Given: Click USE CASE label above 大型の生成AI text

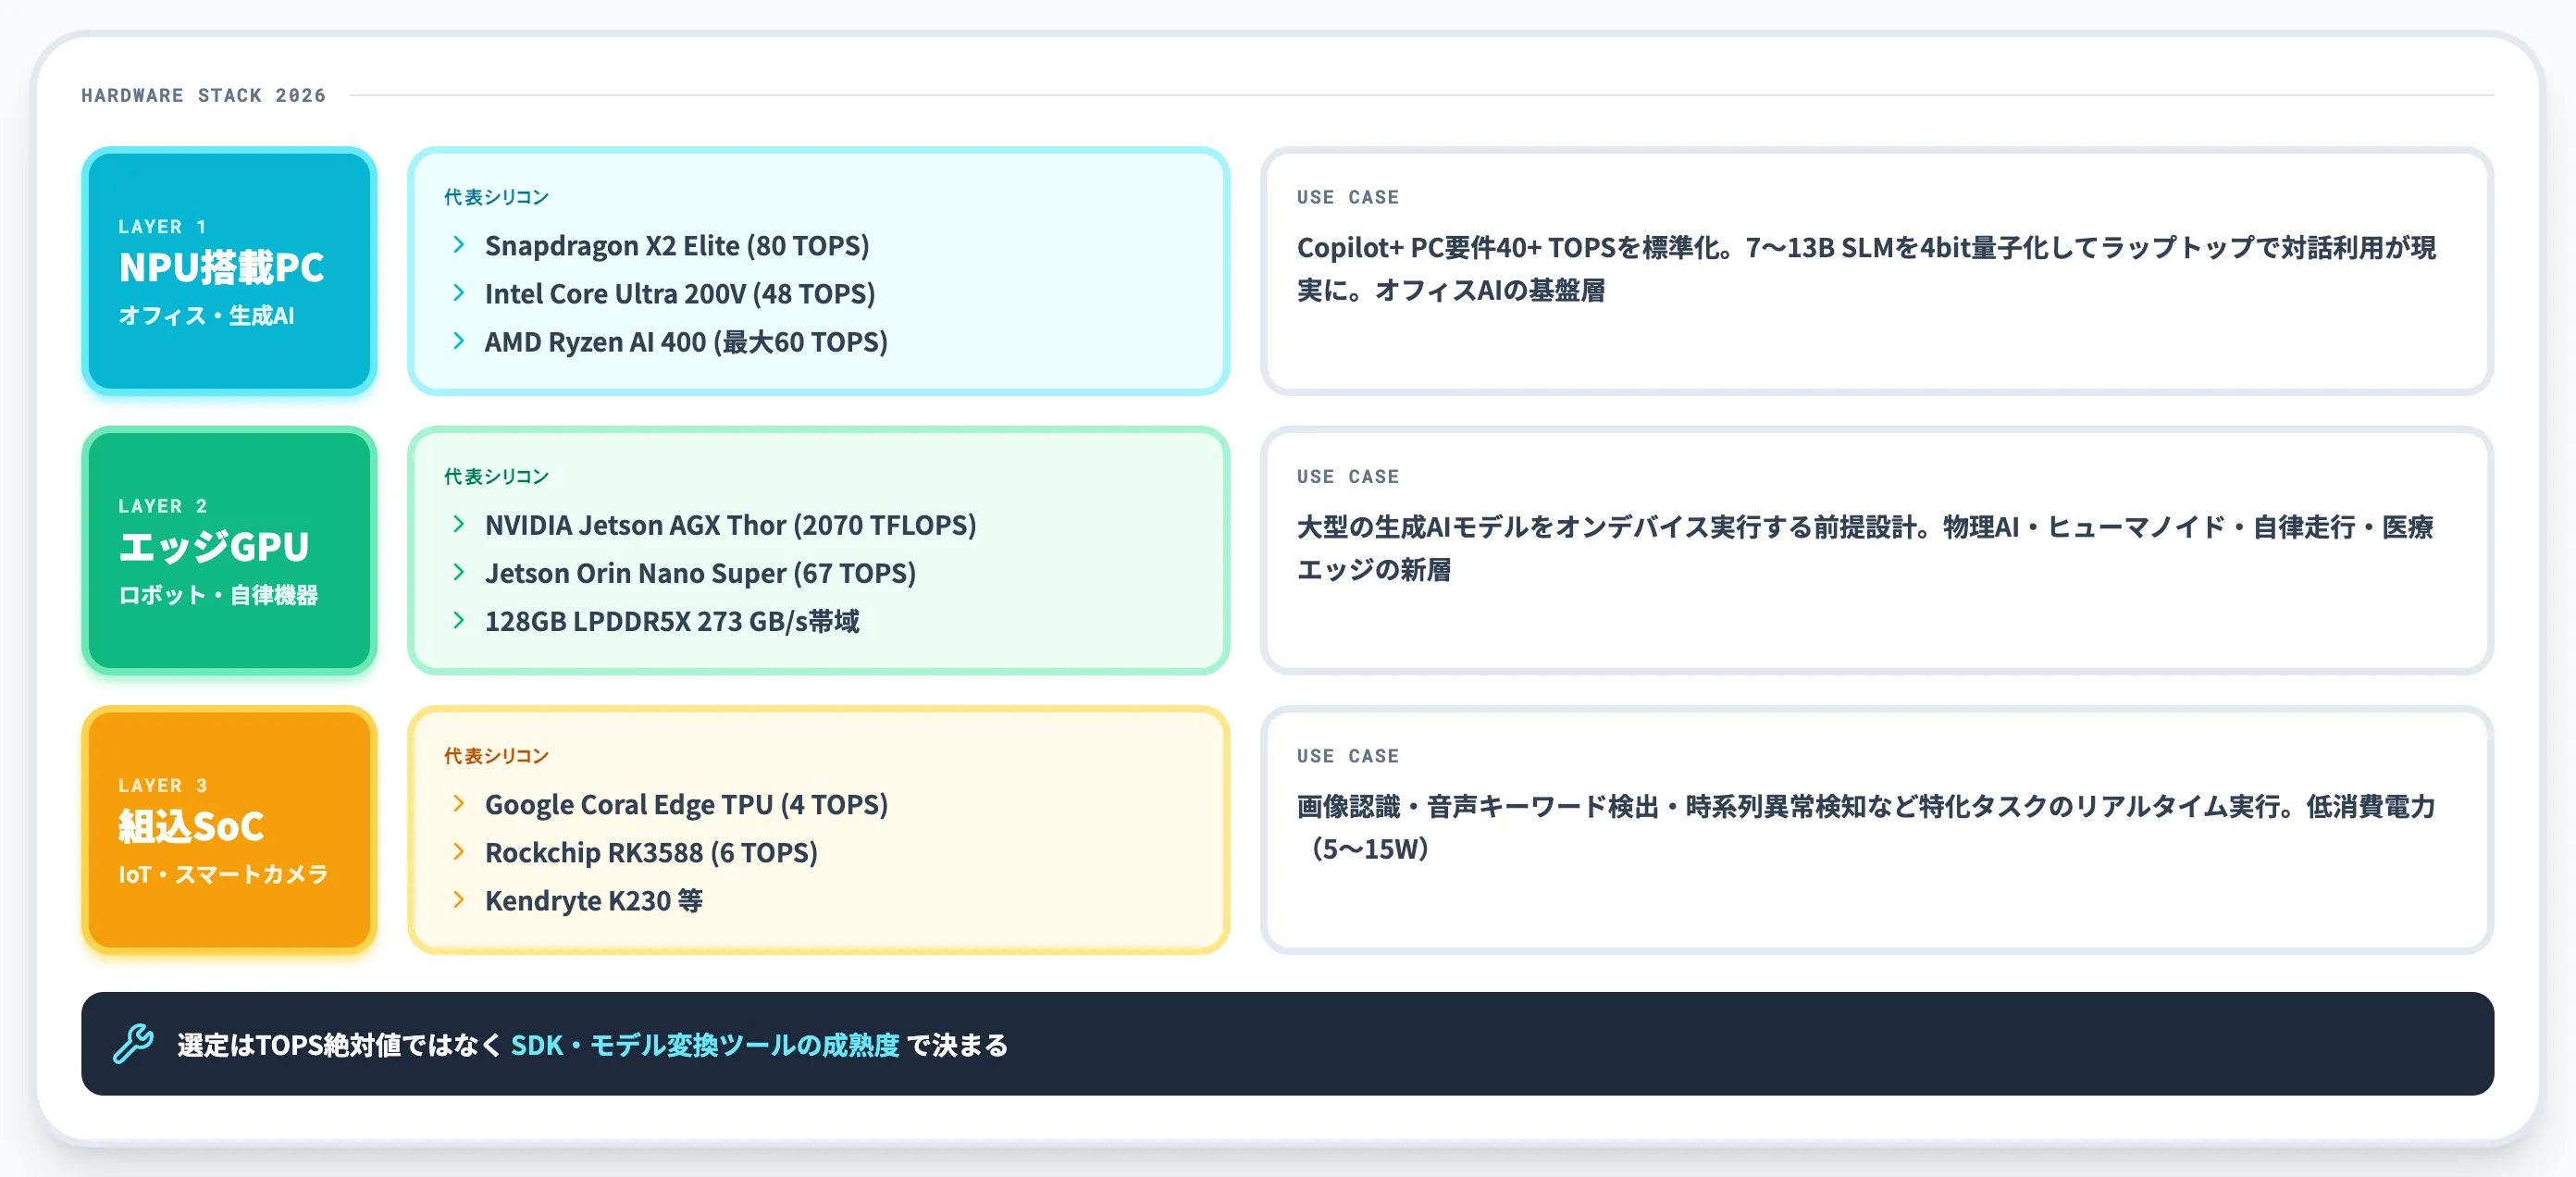Looking at the screenshot, I should pos(1348,476).
